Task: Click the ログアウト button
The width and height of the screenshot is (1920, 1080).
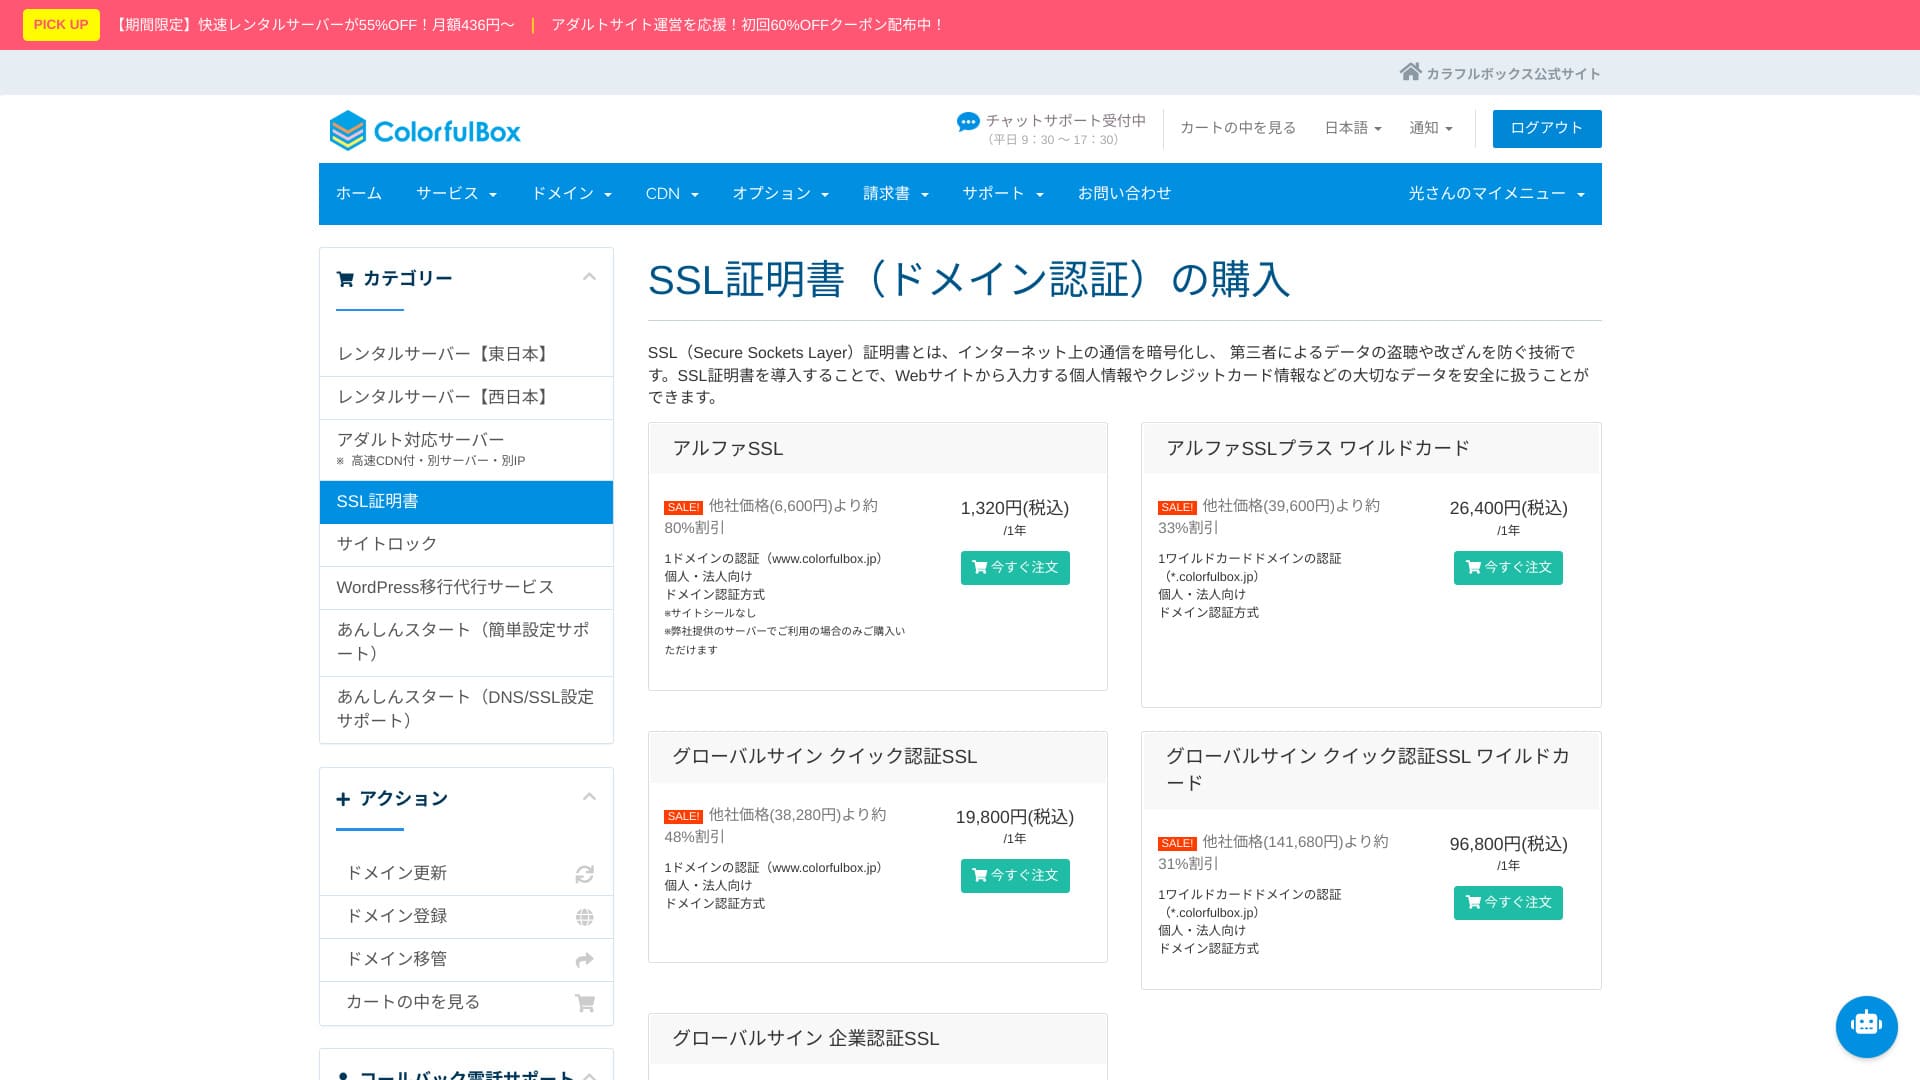Action: pos(1546,128)
